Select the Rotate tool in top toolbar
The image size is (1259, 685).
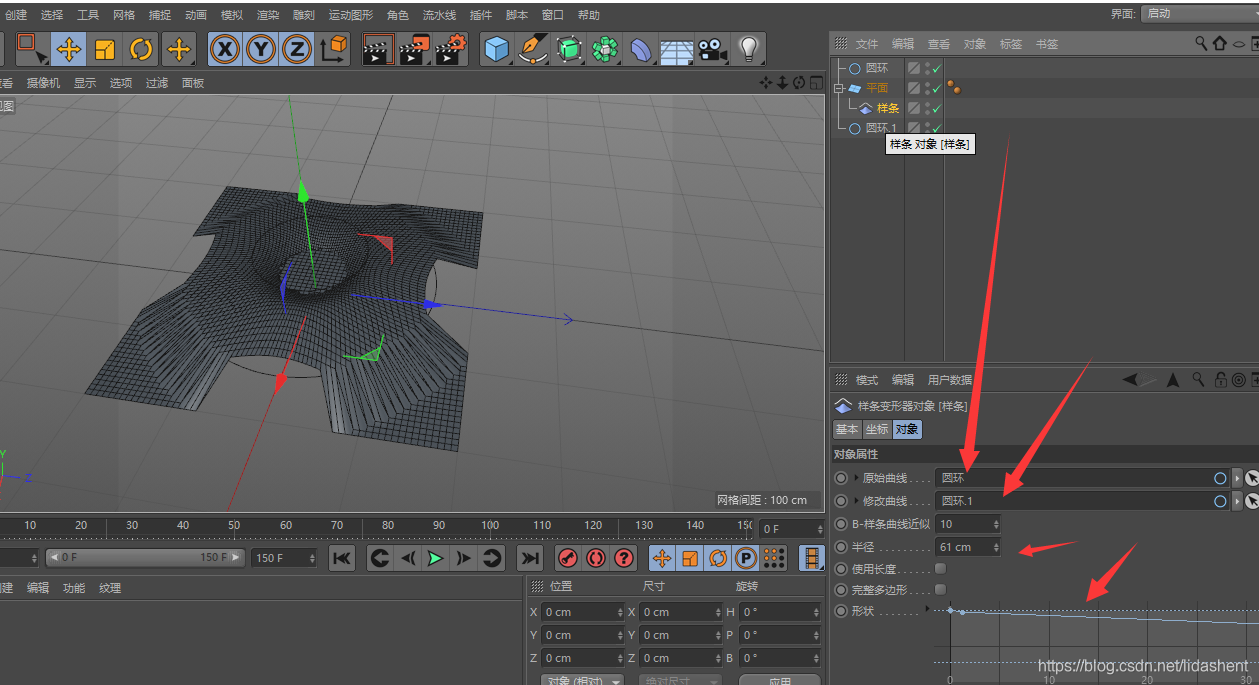[141, 49]
